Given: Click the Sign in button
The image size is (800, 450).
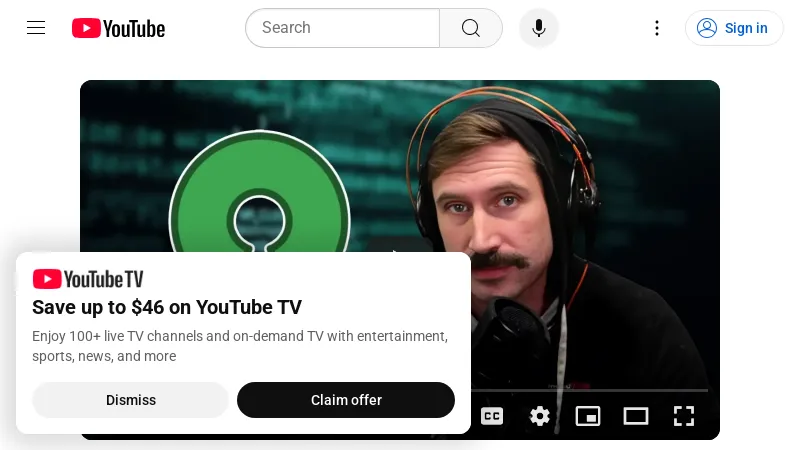Looking at the screenshot, I should [x=734, y=28].
